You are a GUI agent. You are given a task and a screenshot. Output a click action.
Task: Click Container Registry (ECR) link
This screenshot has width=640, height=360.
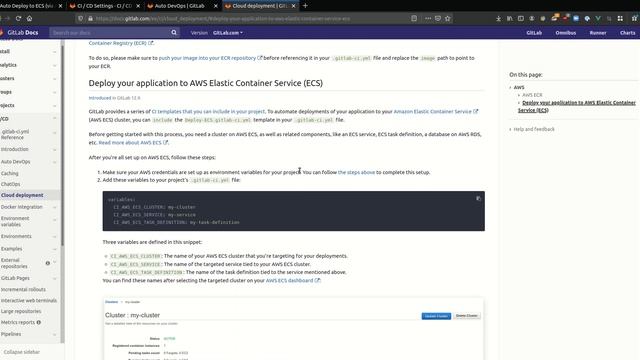[x=121, y=43]
